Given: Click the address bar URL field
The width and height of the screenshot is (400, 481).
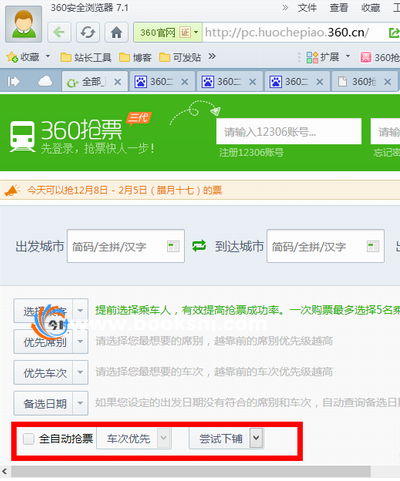Looking at the screenshot, I should click(293, 32).
